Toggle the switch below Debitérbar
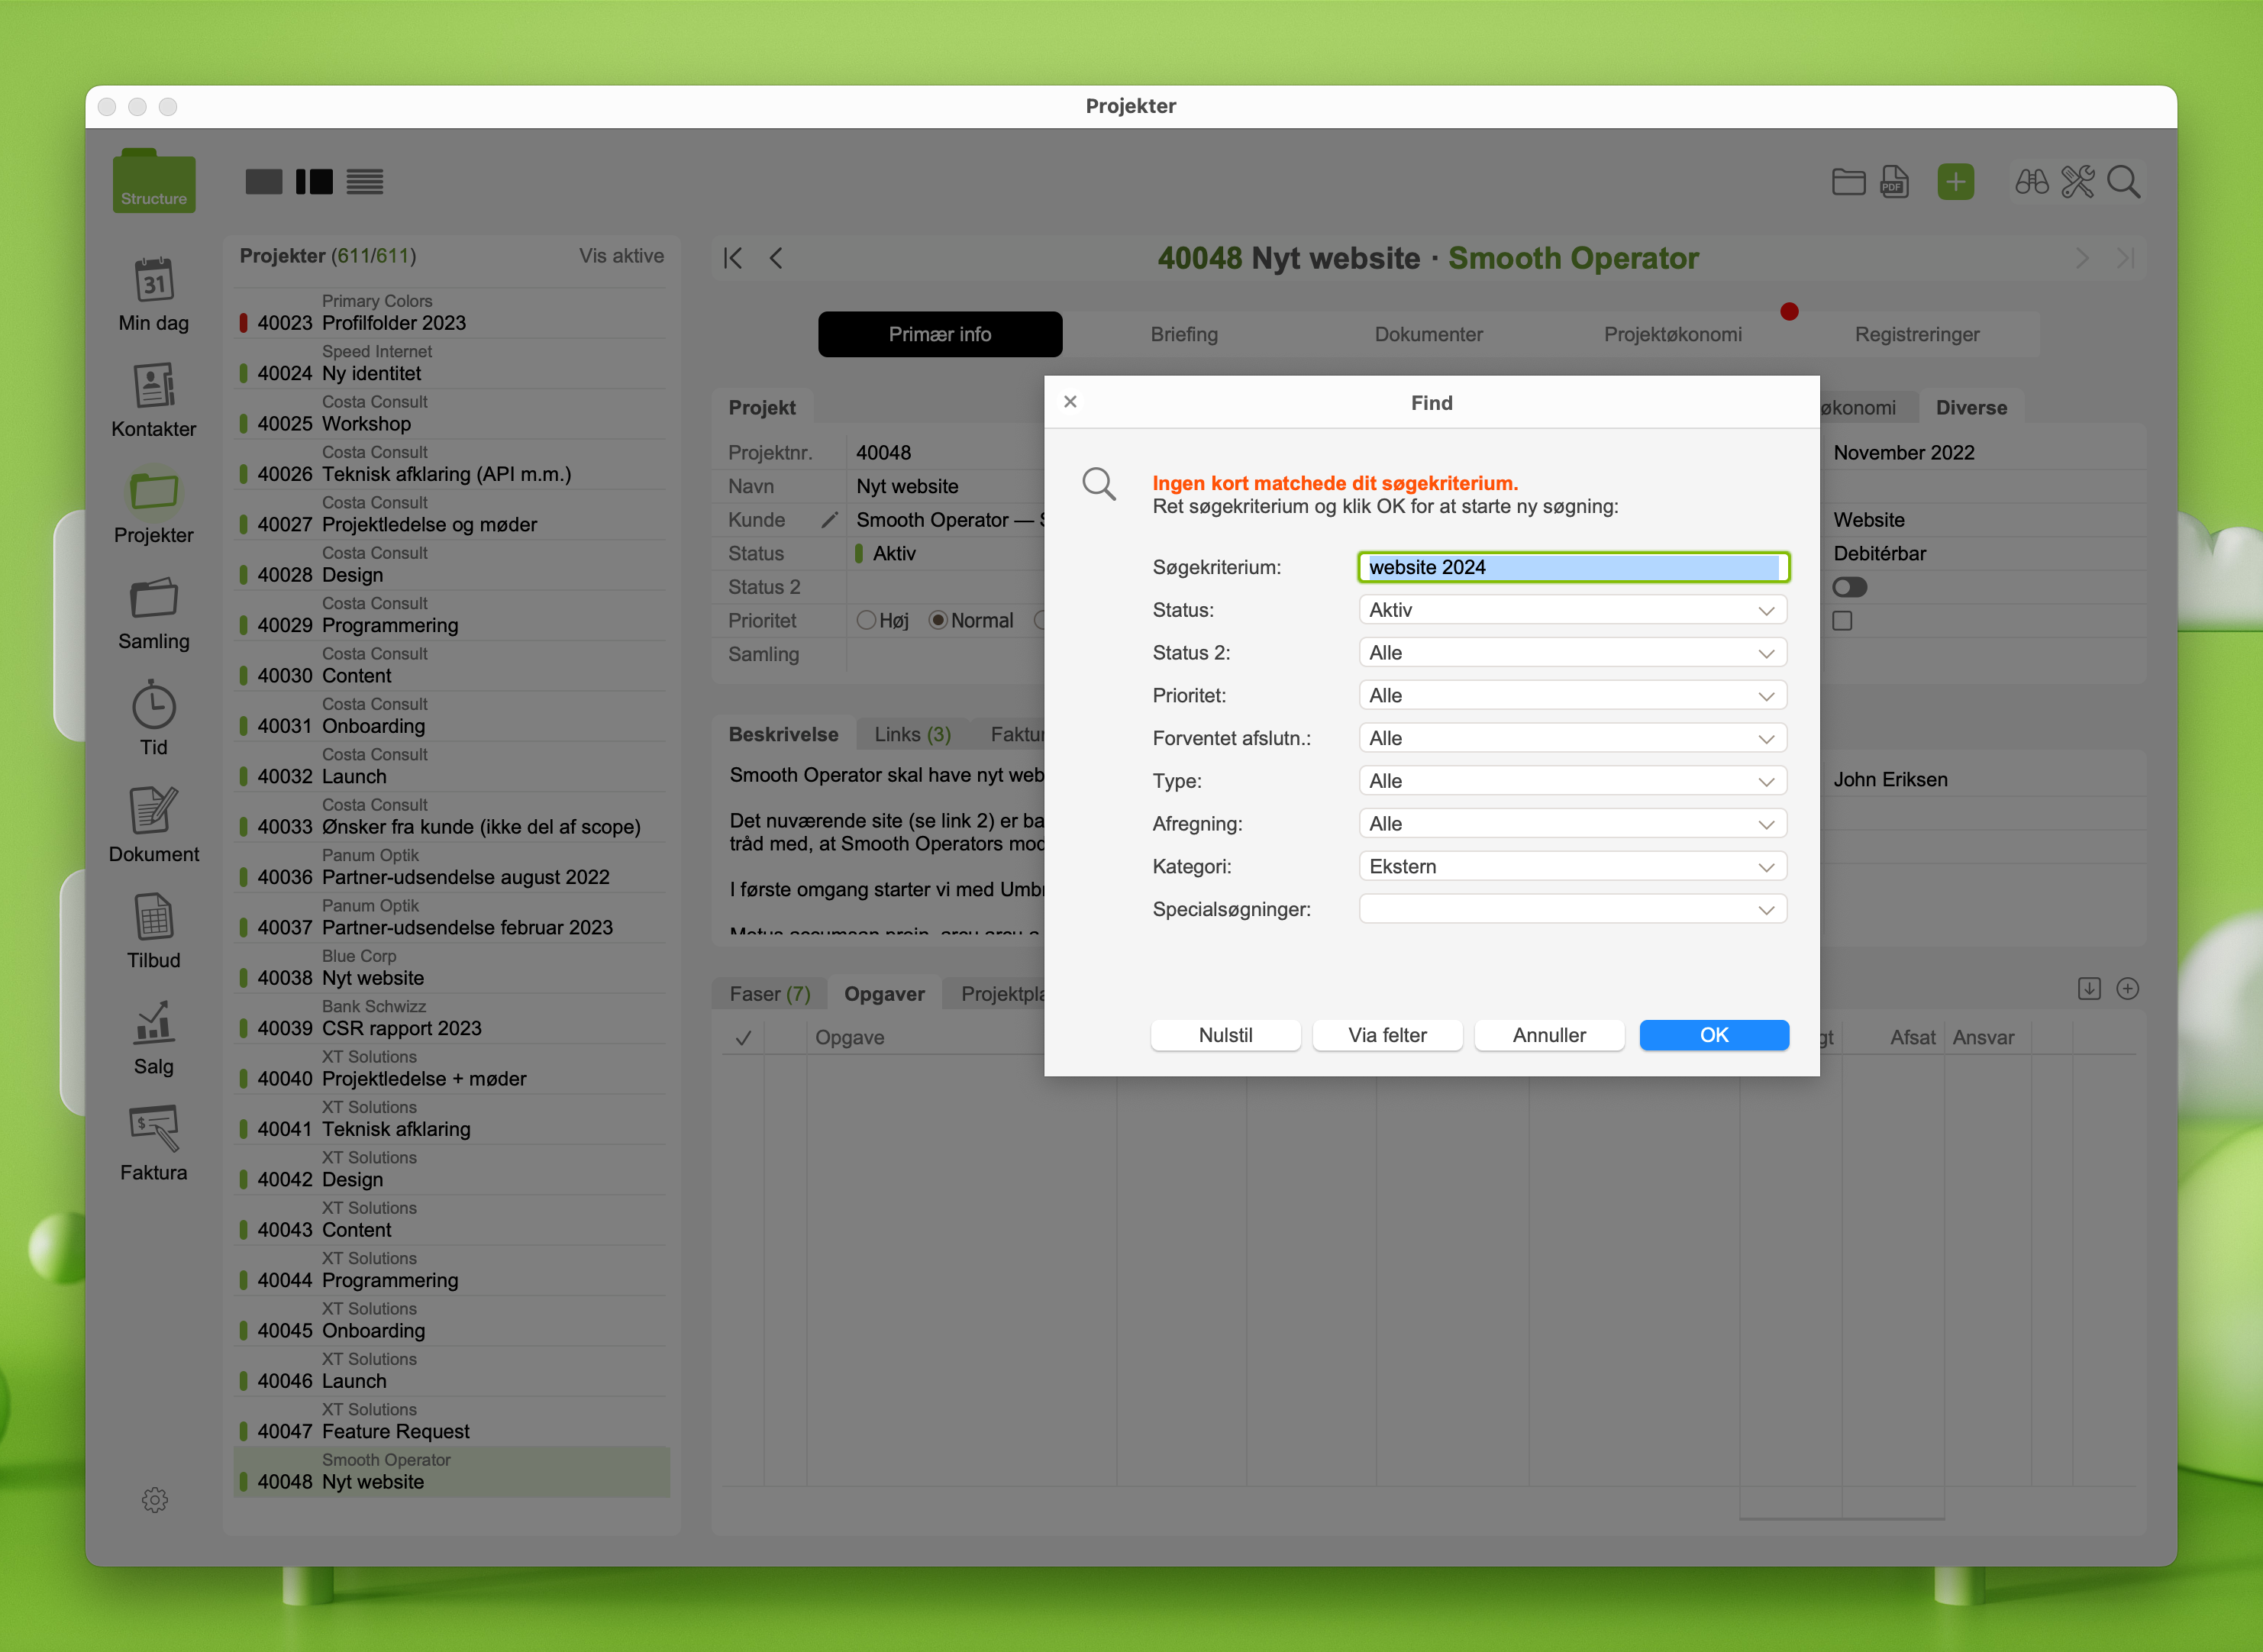The width and height of the screenshot is (2263, 1652). tap(1849, 588)
